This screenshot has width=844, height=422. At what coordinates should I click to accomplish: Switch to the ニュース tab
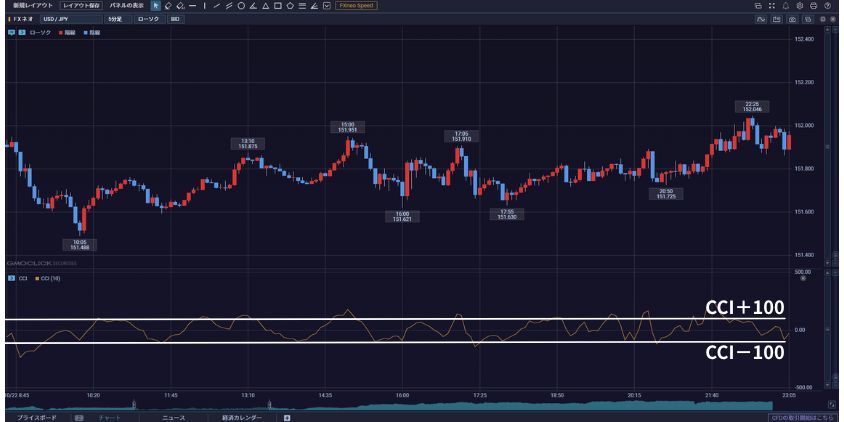(174, 416)
